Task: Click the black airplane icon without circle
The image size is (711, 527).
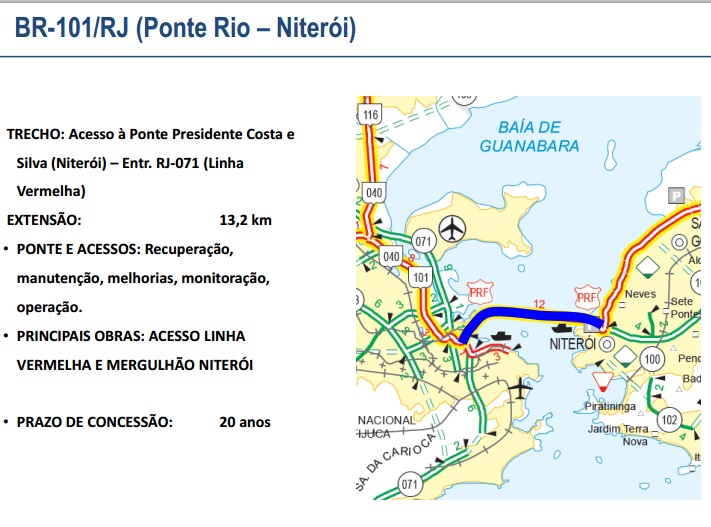Action: (520, 389)
